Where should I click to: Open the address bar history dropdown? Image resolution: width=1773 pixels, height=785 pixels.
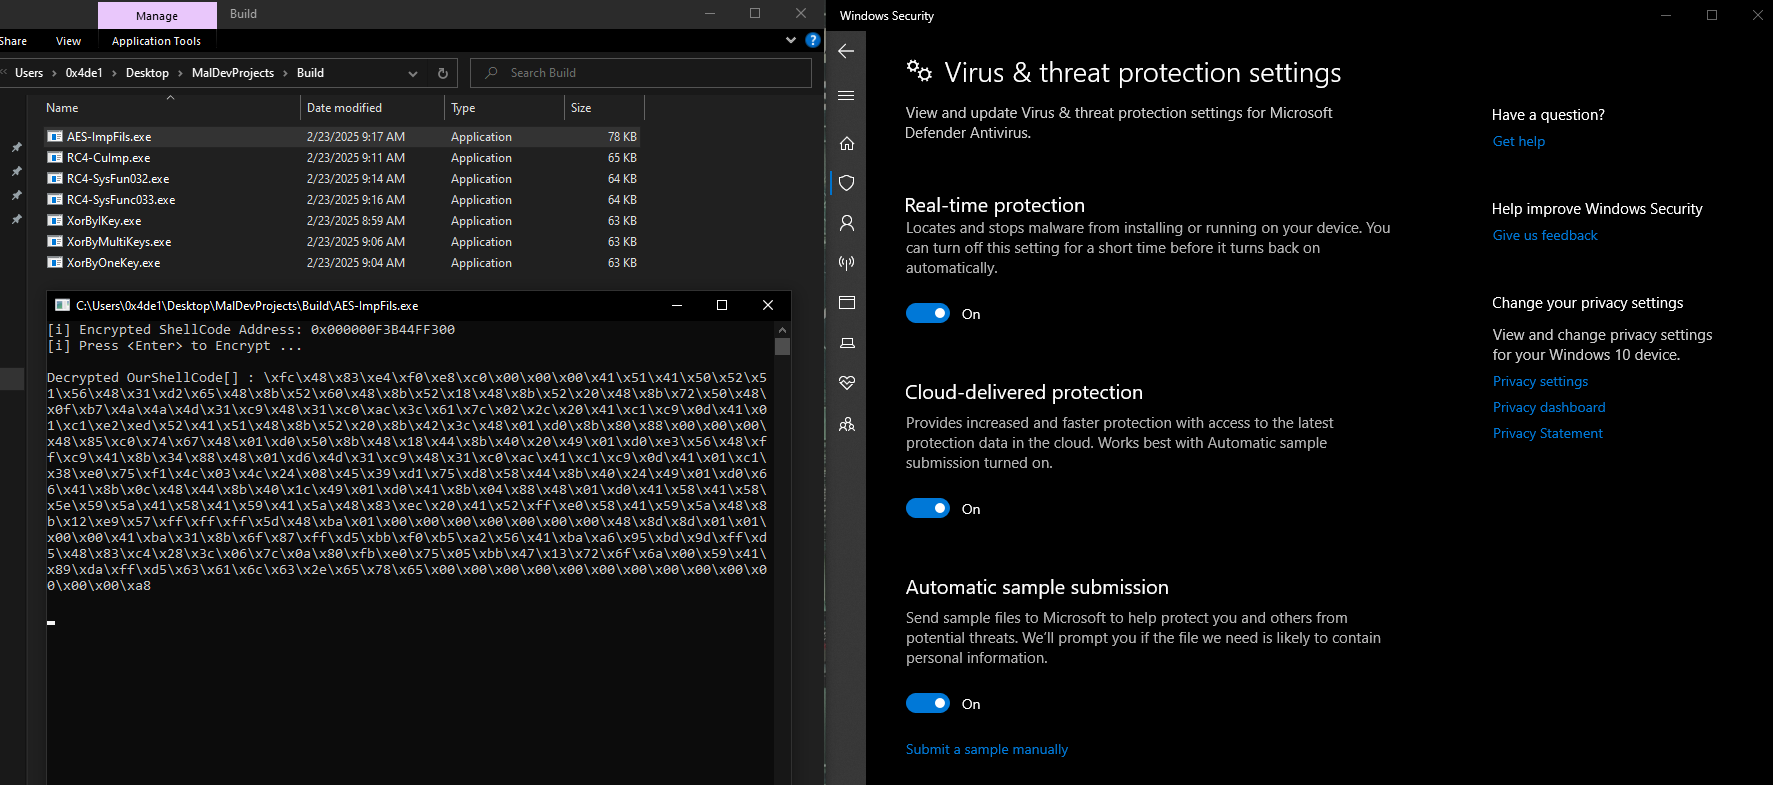tap(413, 73)
